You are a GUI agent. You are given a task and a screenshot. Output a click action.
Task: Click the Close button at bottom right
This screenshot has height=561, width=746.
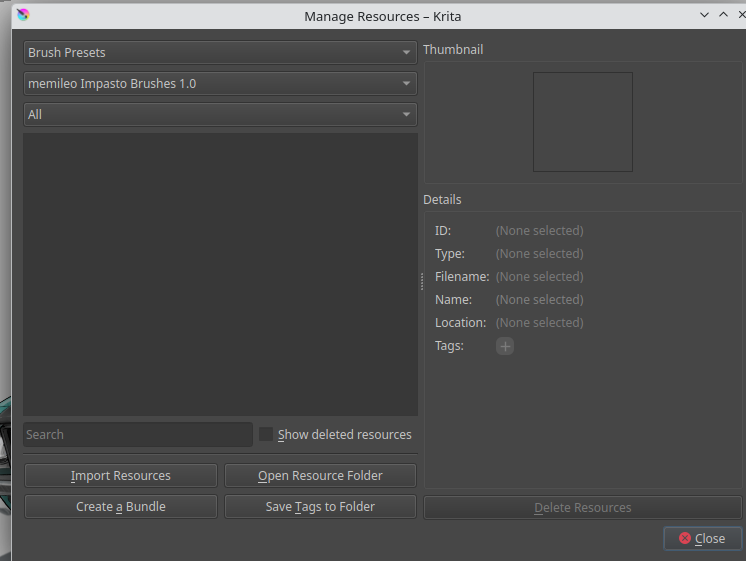702,538
